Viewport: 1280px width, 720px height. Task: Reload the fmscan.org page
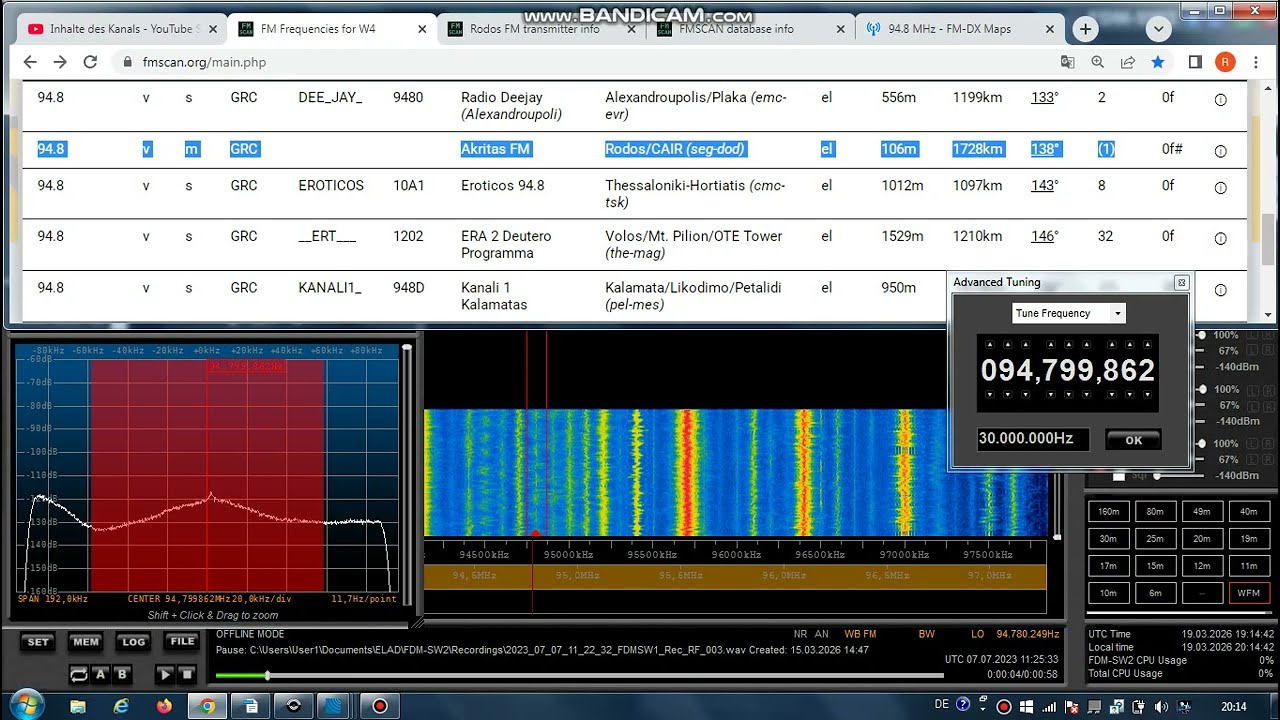(x=90, y=62)
